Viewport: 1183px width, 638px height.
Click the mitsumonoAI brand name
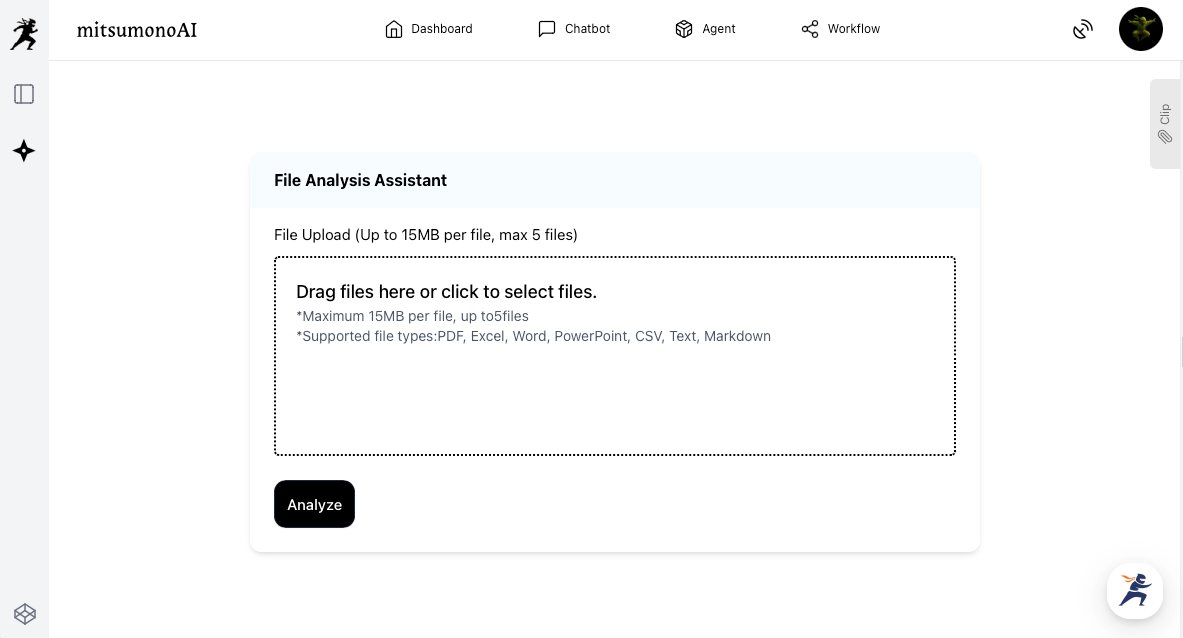[137, 30]
